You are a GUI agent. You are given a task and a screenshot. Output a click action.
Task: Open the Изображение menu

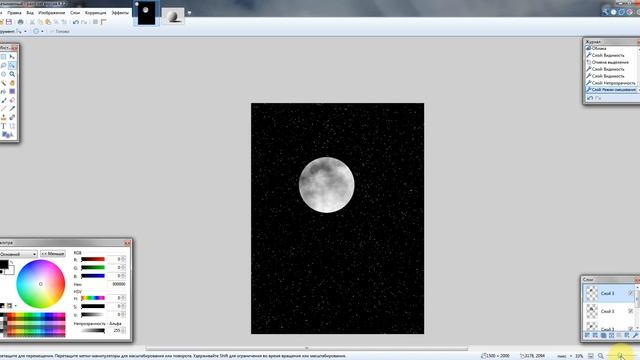coord(51,13)
